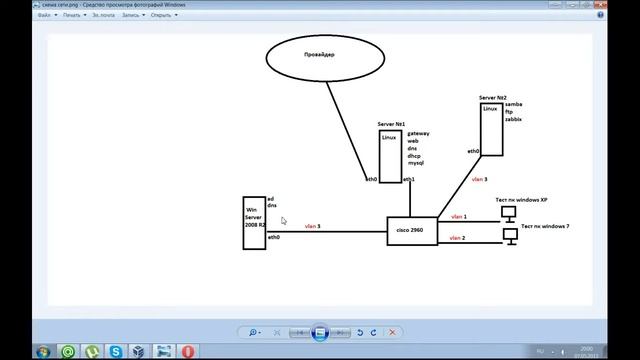Open the zoom magnifier control
The height and width of the screenshot is (360, 640).
click(x=254, y=333)
